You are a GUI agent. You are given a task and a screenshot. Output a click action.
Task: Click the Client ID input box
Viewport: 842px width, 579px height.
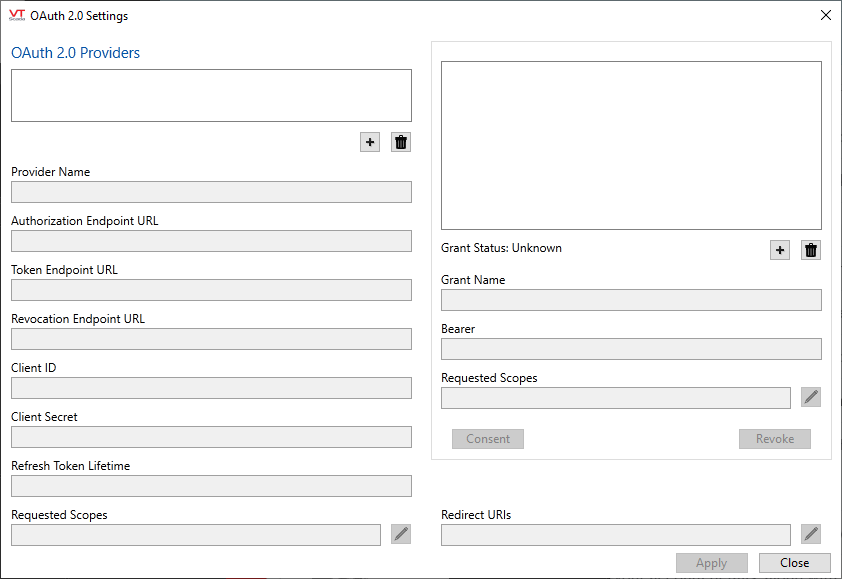pos(211,388)
